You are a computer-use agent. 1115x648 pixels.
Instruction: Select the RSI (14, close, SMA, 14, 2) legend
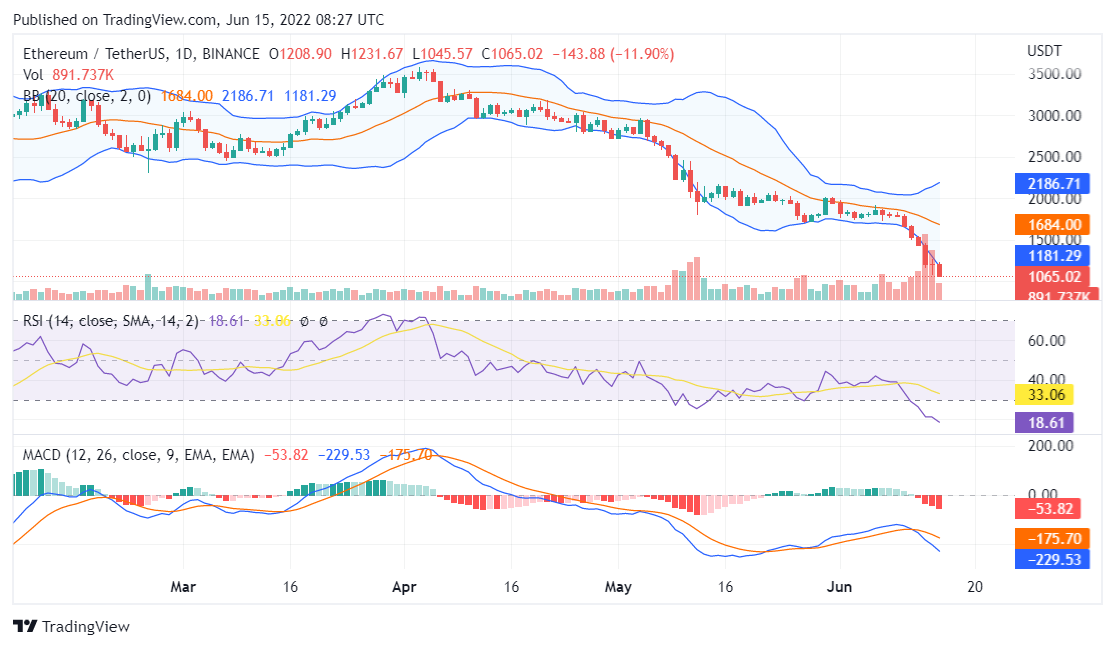tap(112, 321)
